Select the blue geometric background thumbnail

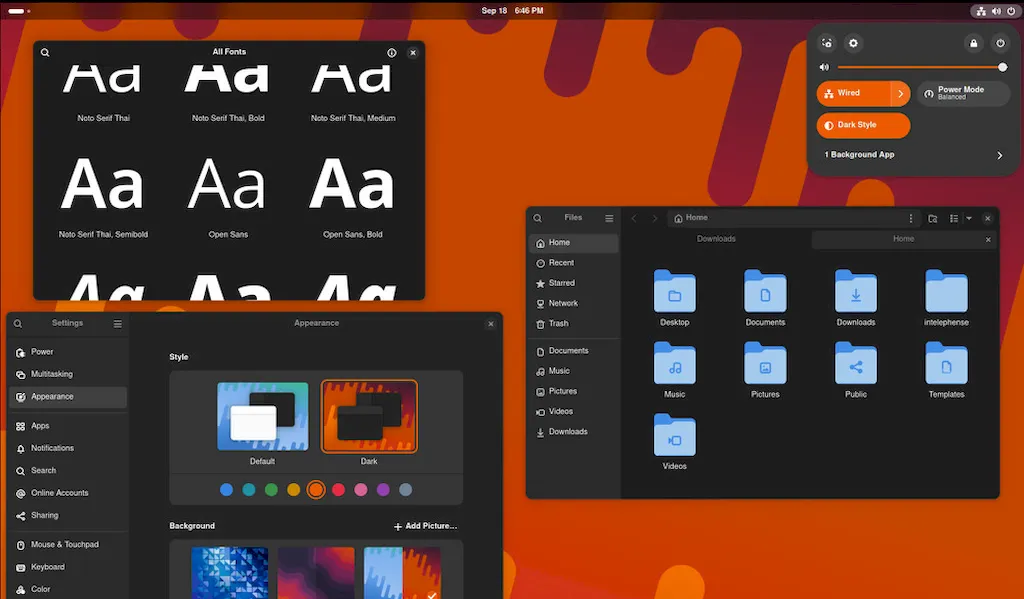[x=230, y=573]
